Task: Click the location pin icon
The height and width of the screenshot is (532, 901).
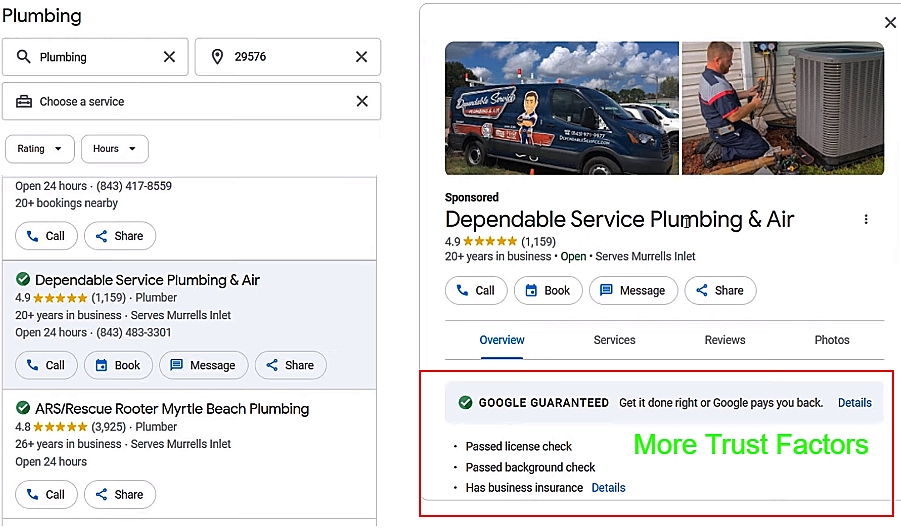Action: point(217,57)
